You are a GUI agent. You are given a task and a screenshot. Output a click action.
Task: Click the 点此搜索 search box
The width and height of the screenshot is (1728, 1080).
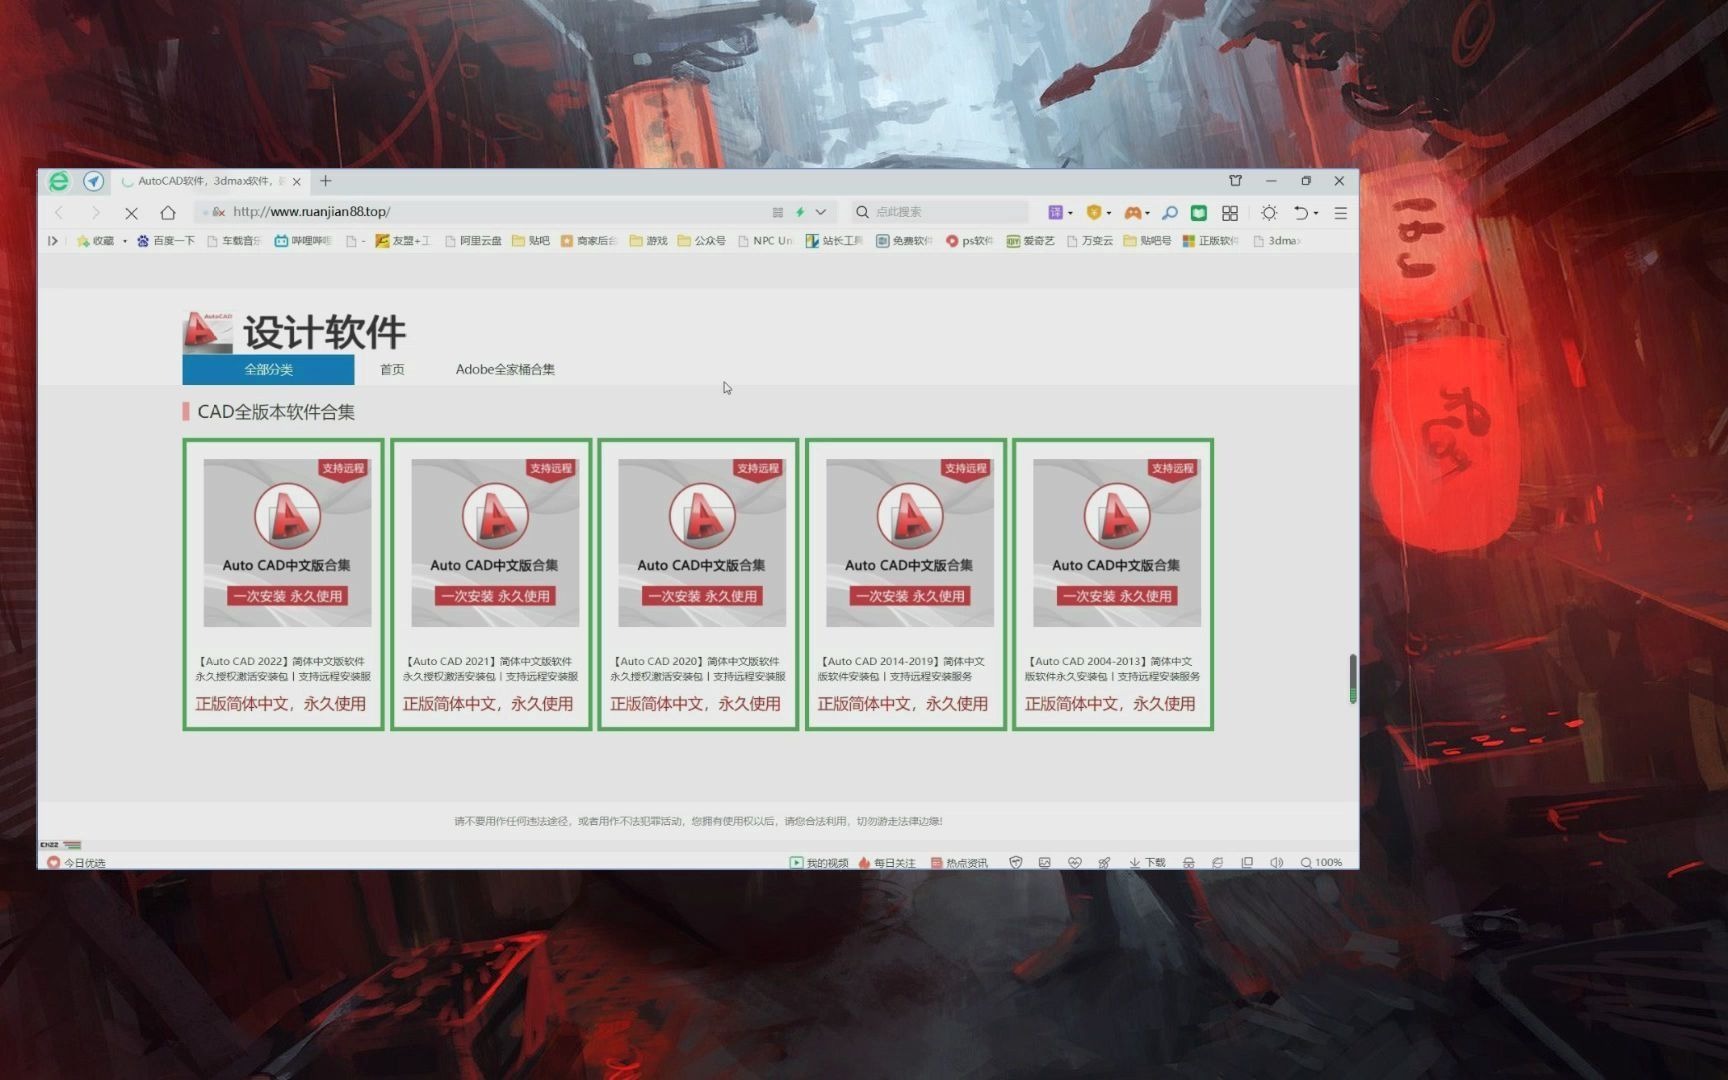coord(940,212)
